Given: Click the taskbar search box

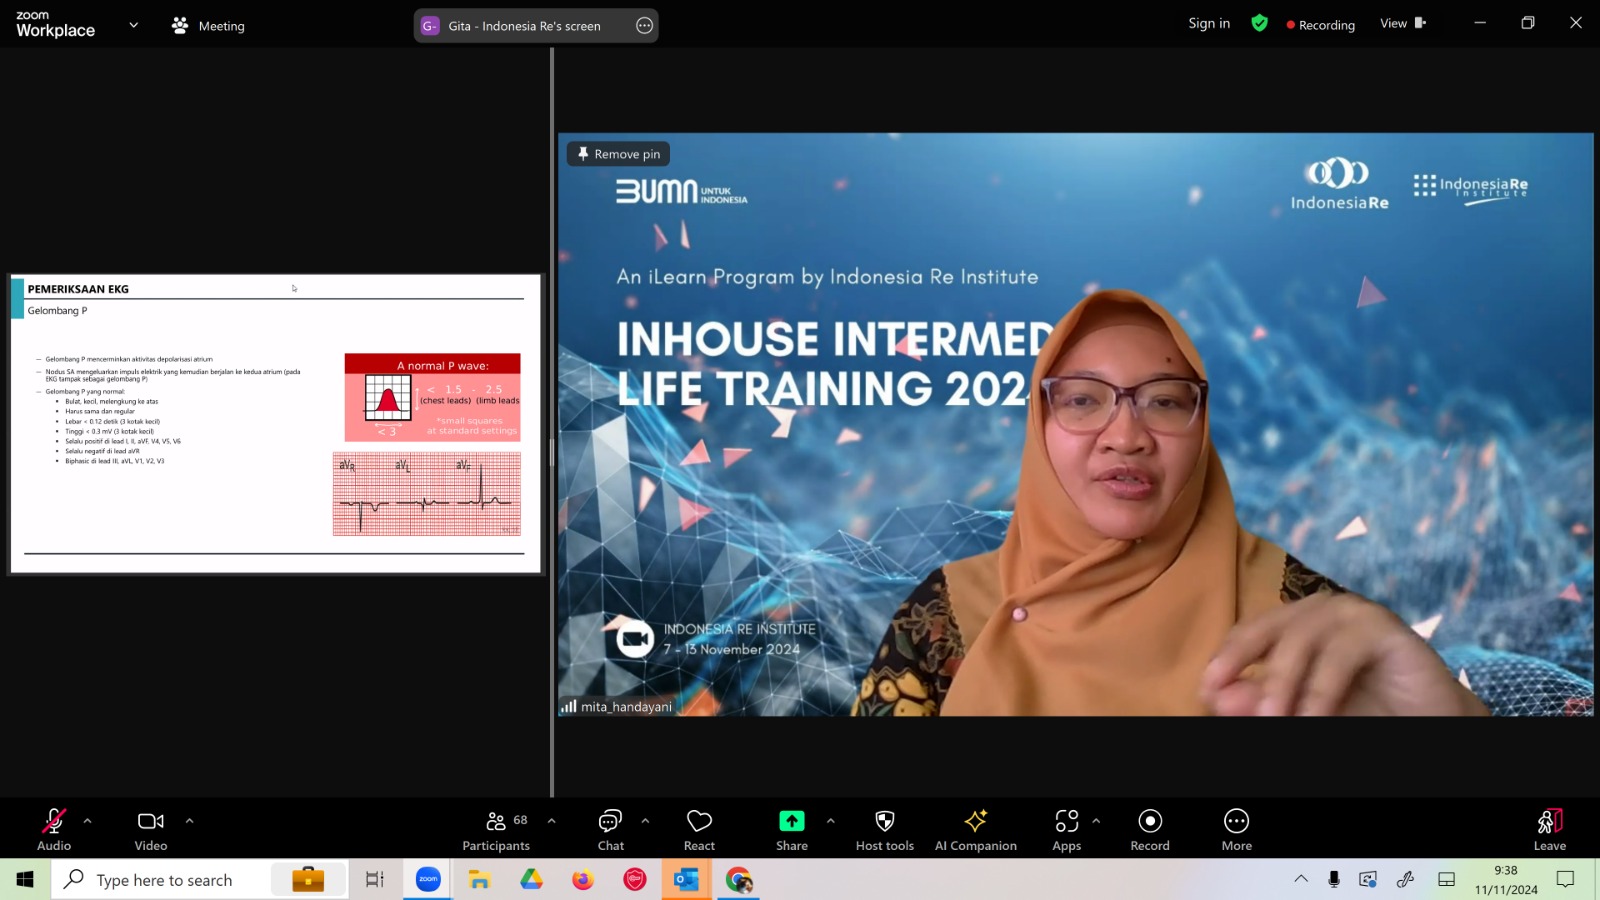Looking at the screenshot, I should [200, 880].
